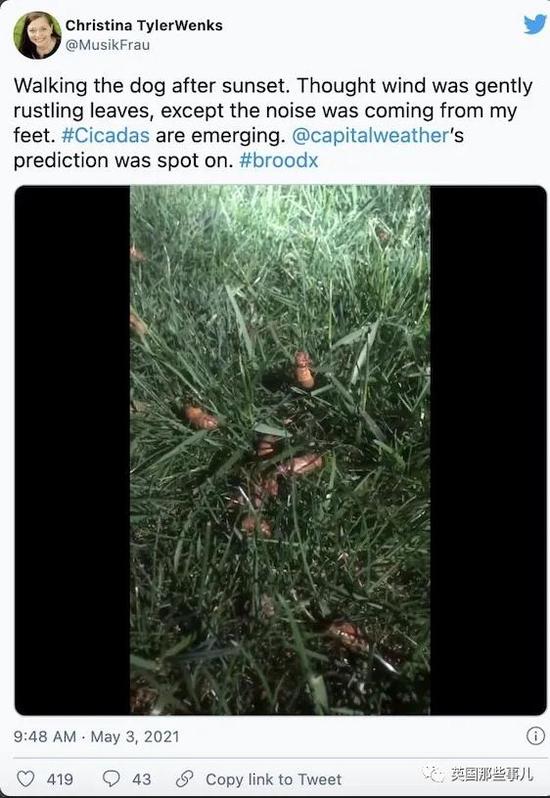Click the WeChat watermark logo

pos(432,774)
